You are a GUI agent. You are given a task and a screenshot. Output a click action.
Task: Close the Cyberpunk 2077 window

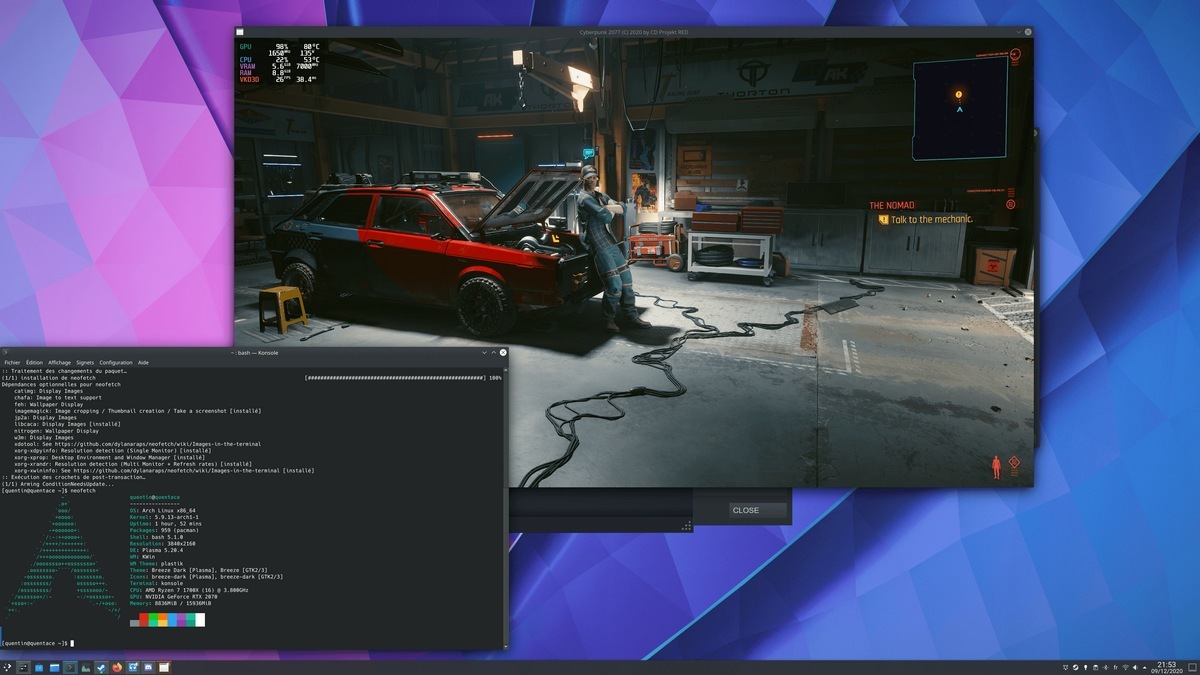point(1027,32)
